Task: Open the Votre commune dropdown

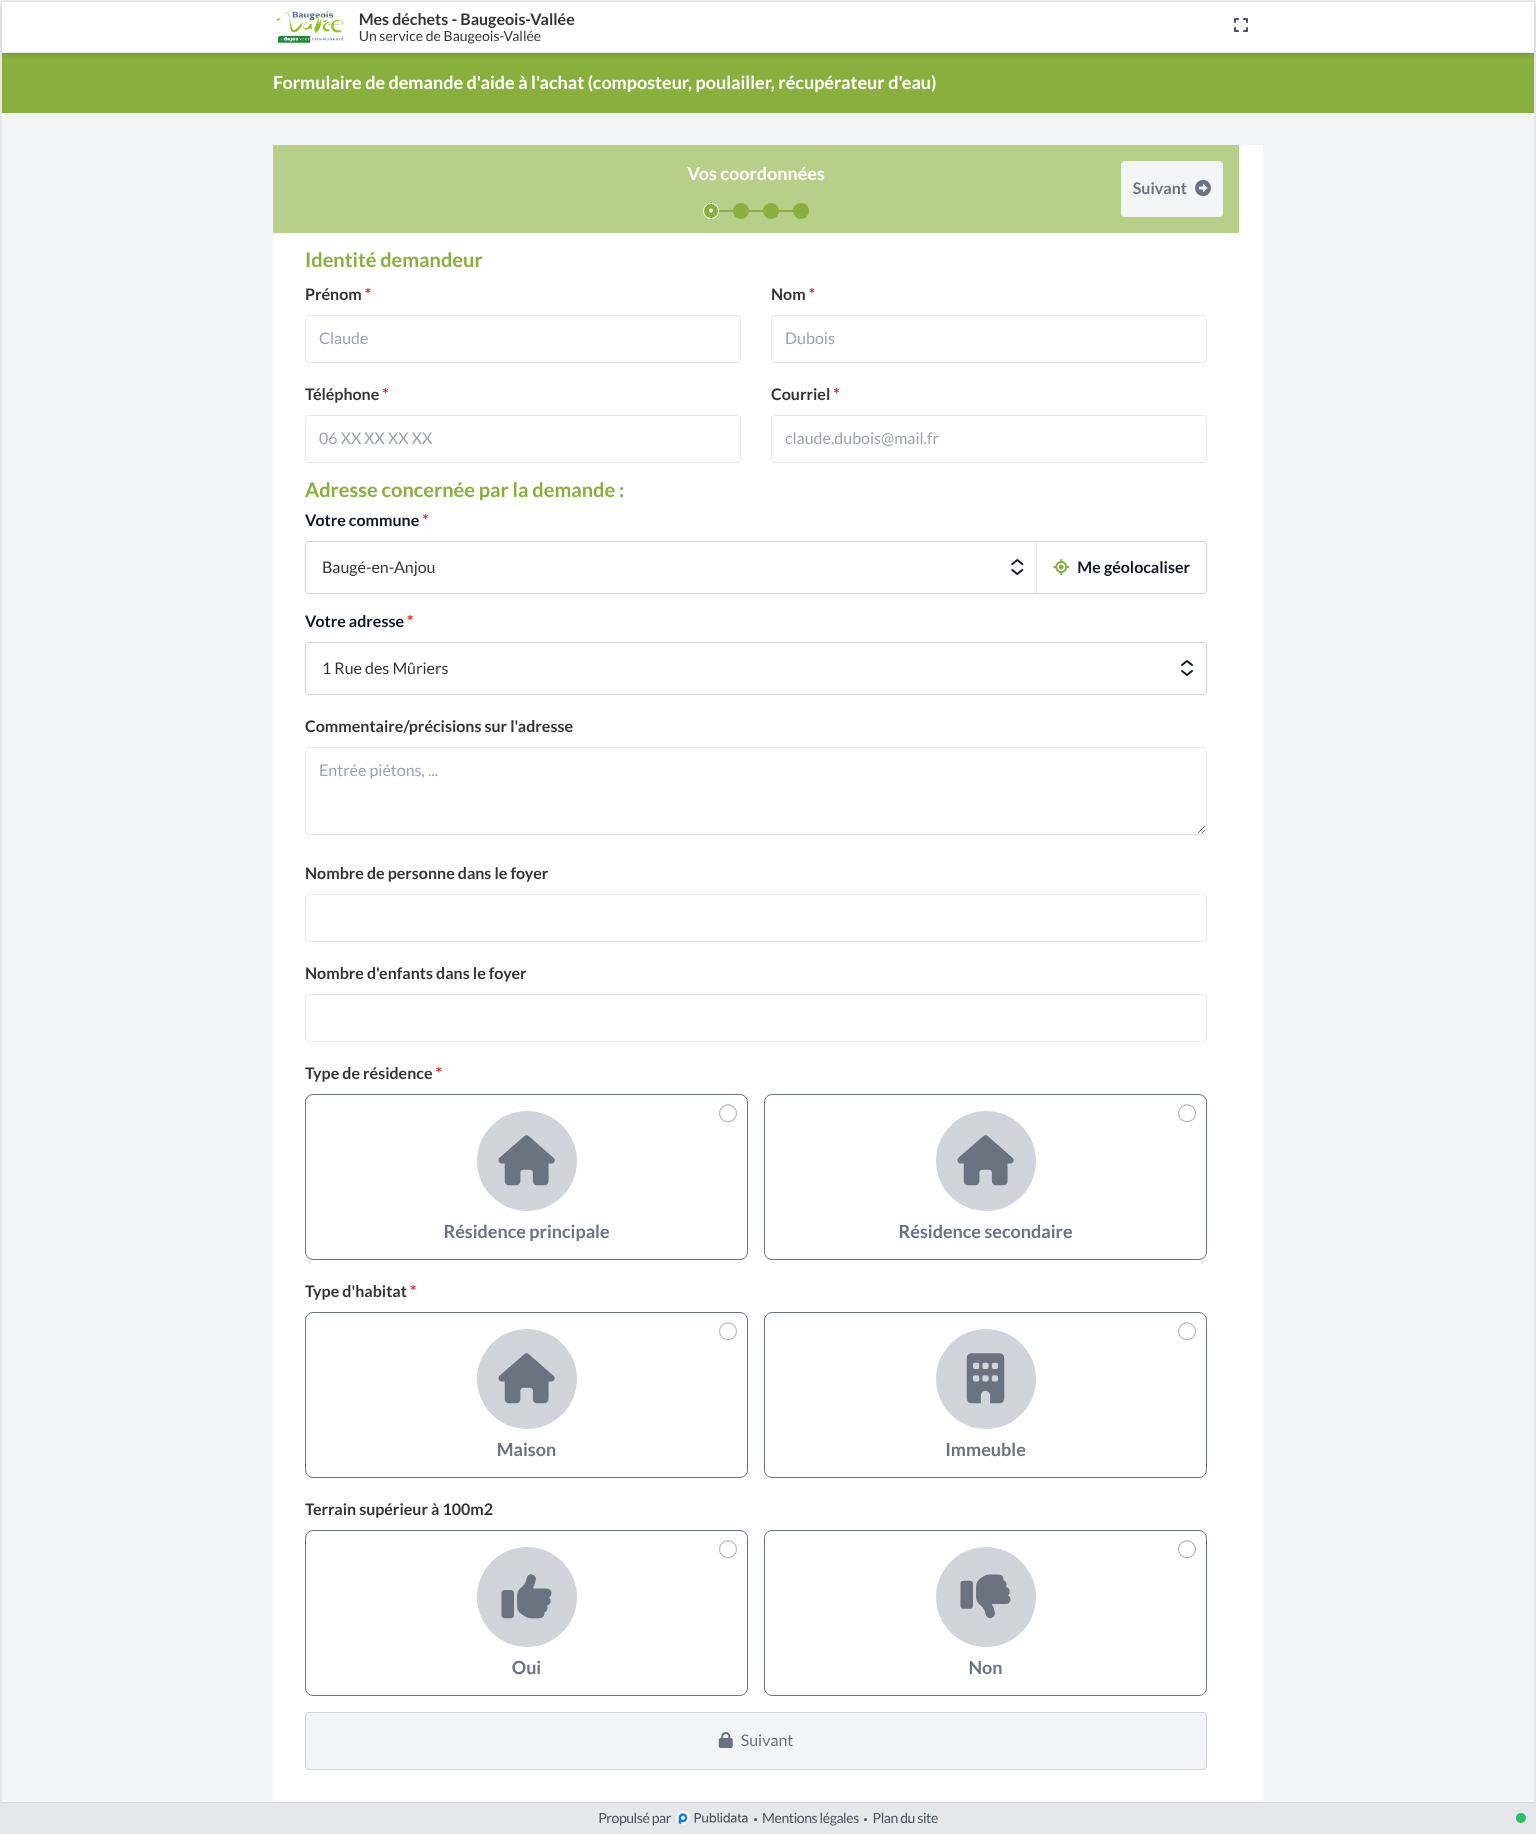Action: (x=671, y=568)
